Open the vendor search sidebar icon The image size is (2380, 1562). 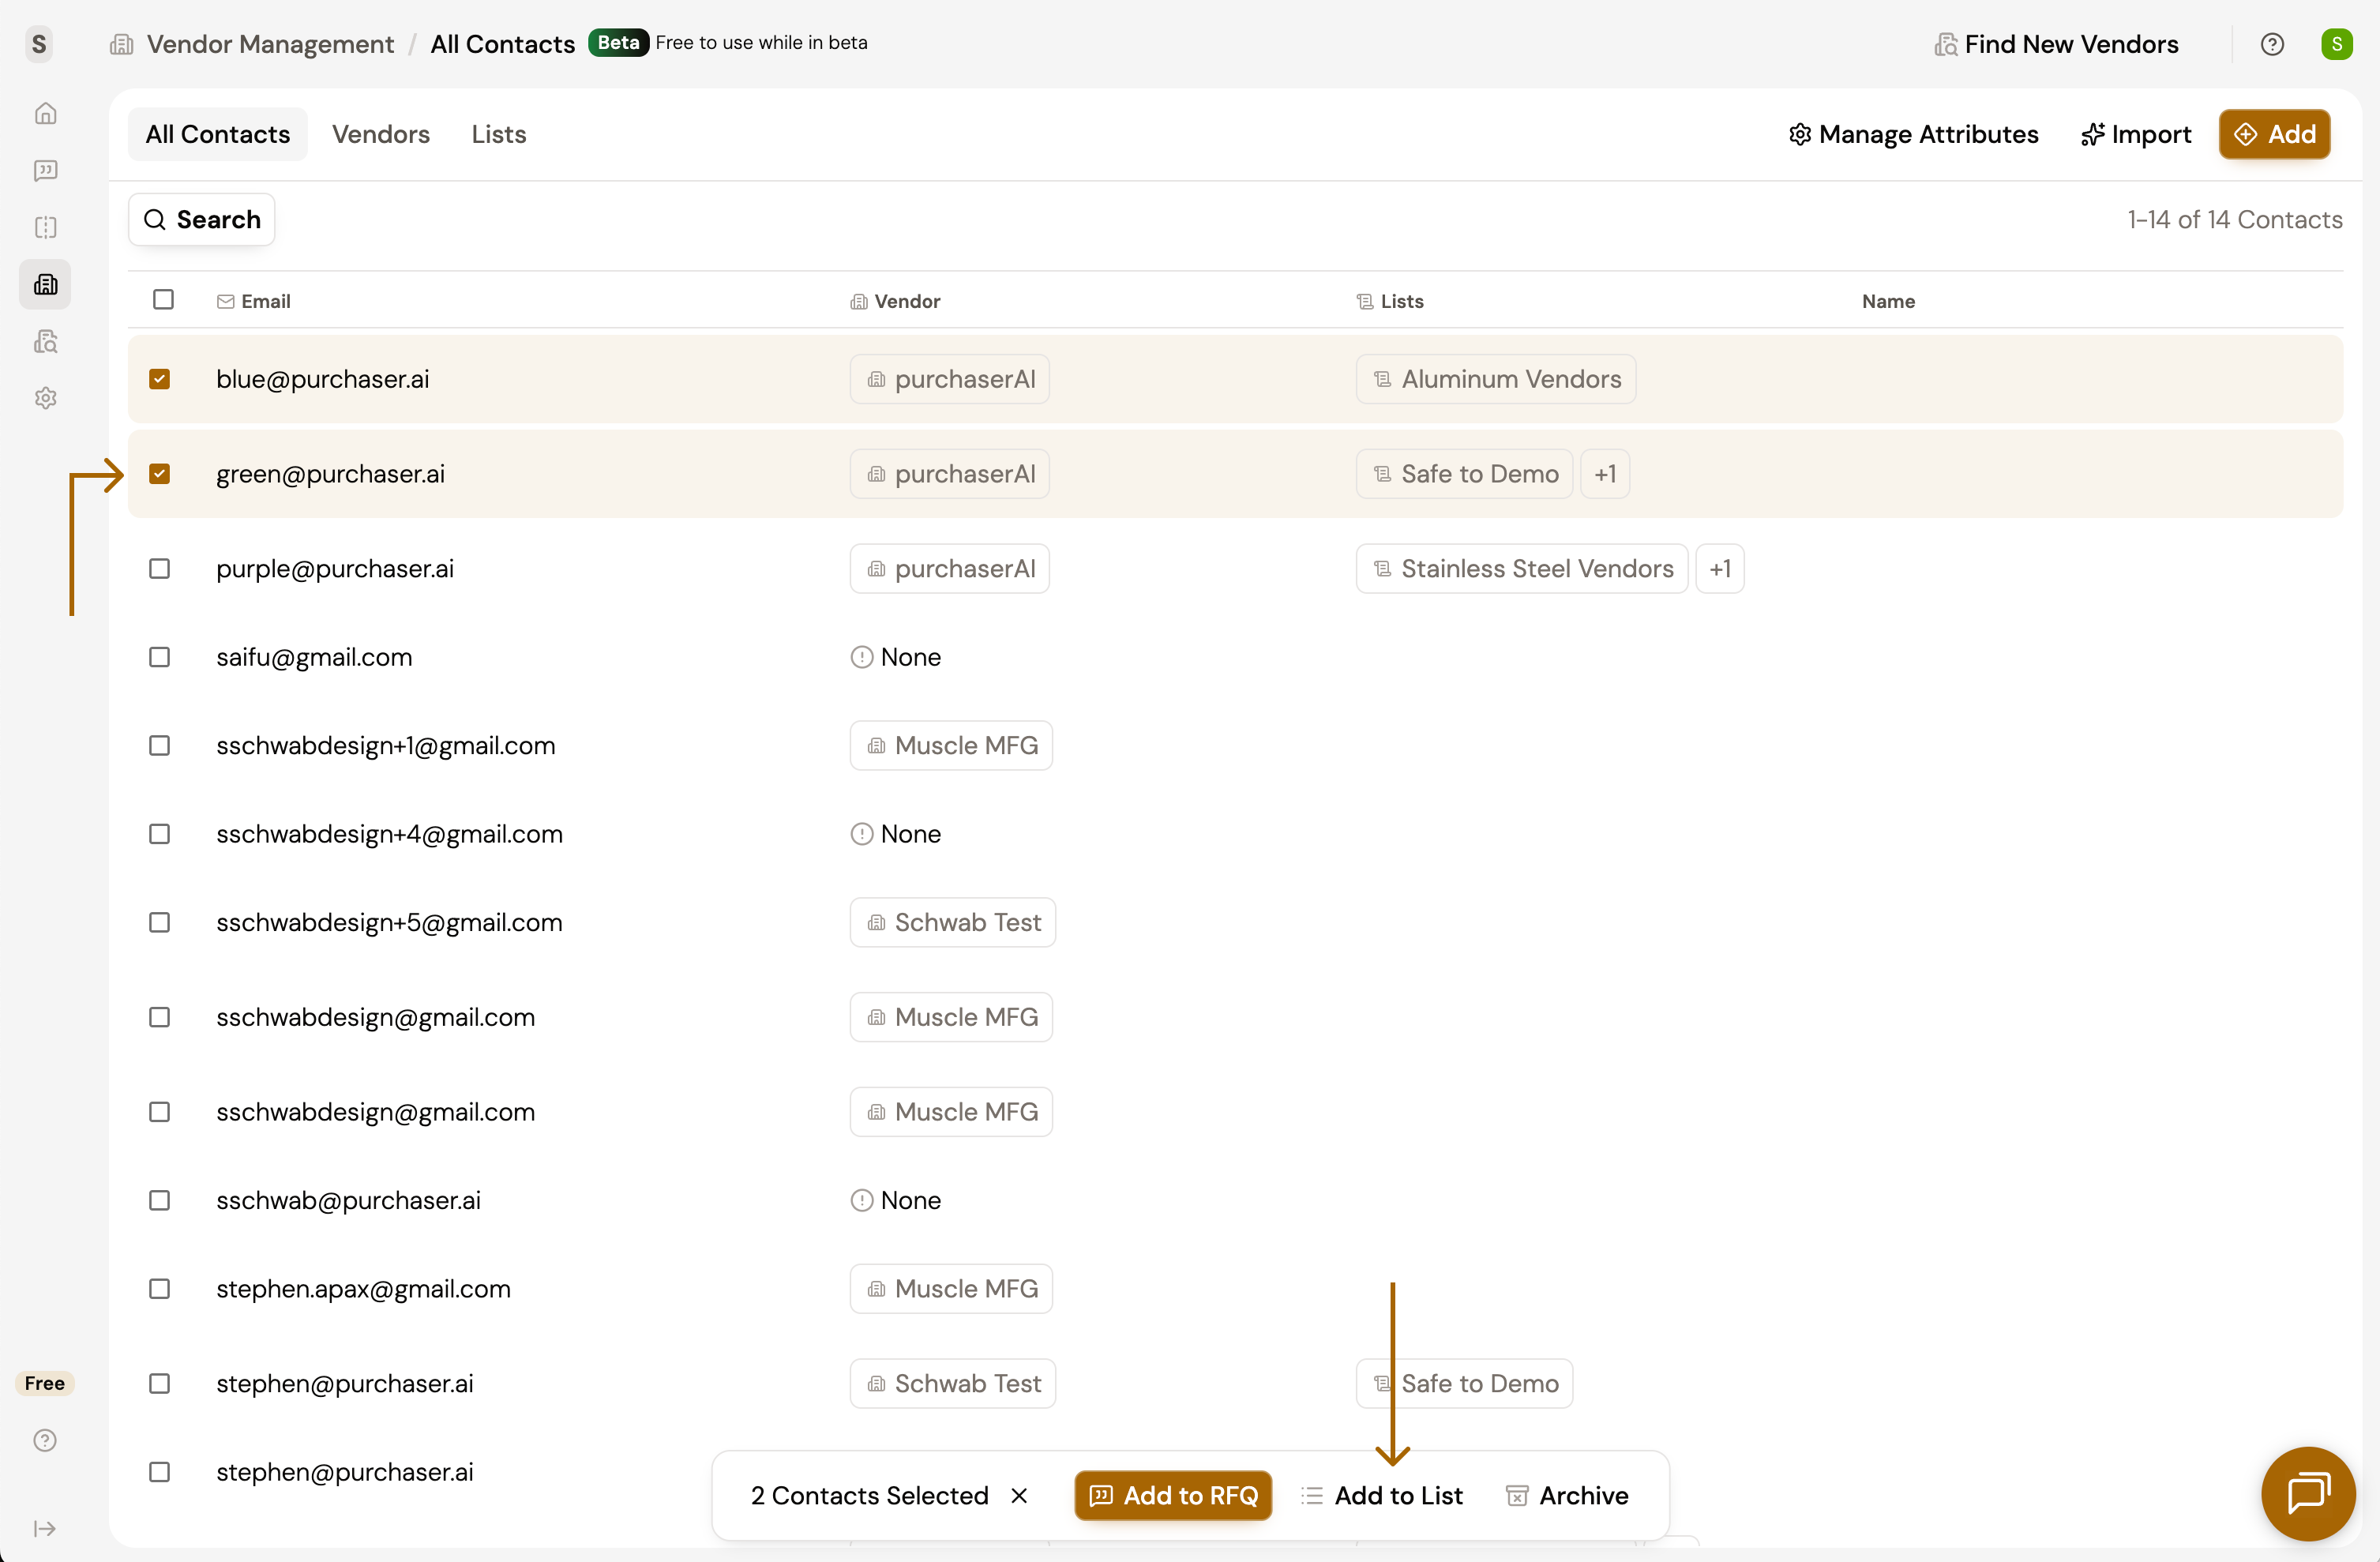(45, 342)
